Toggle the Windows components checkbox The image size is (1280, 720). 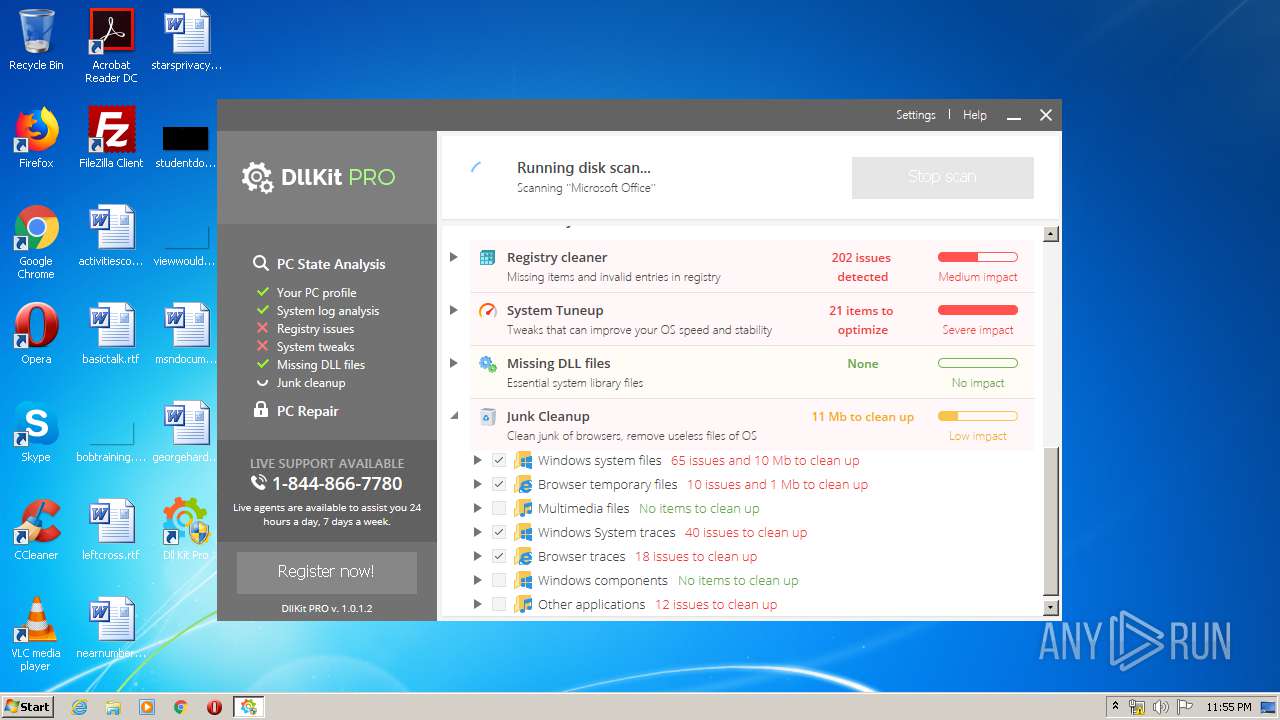(499, 581)
